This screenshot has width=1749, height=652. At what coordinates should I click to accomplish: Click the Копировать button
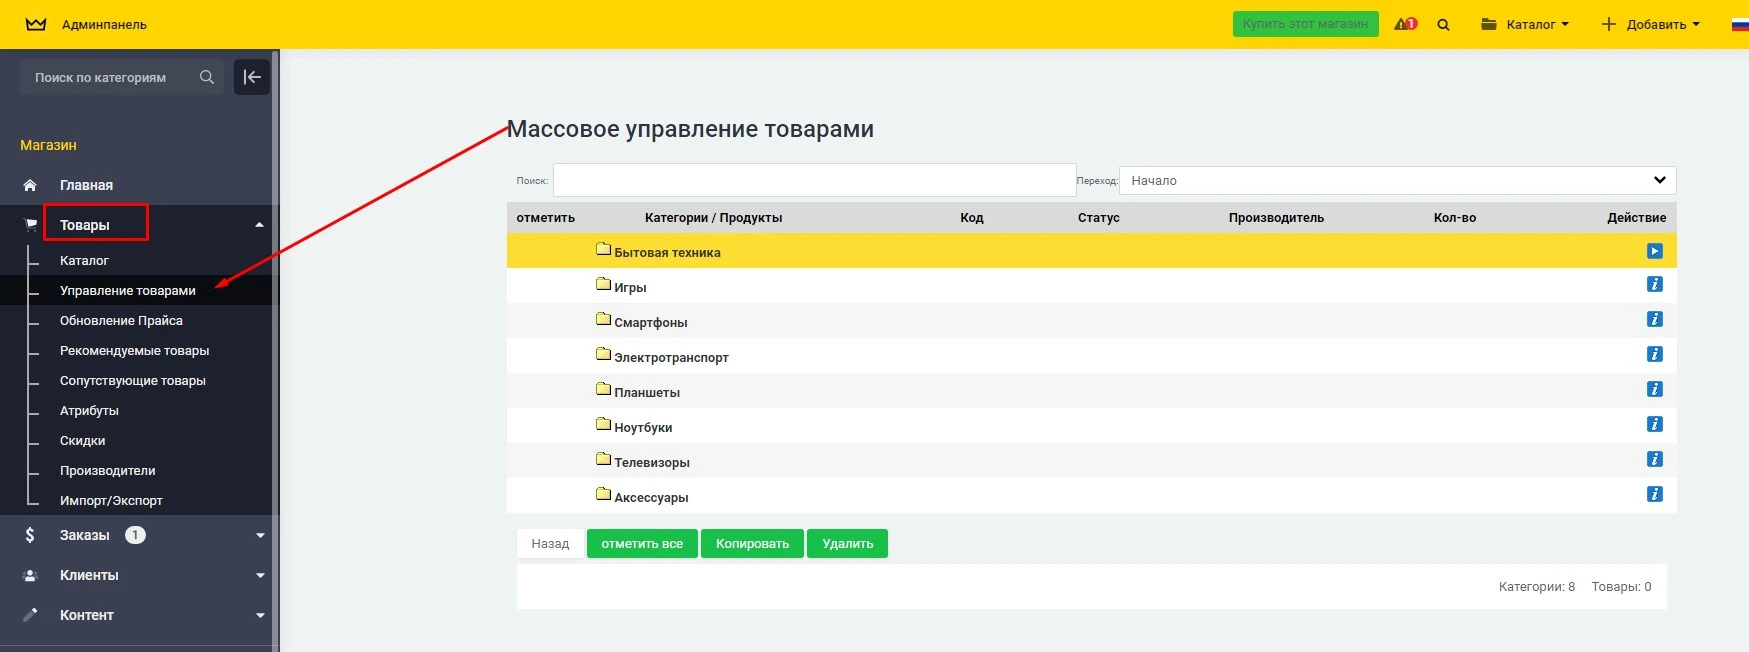752,544
